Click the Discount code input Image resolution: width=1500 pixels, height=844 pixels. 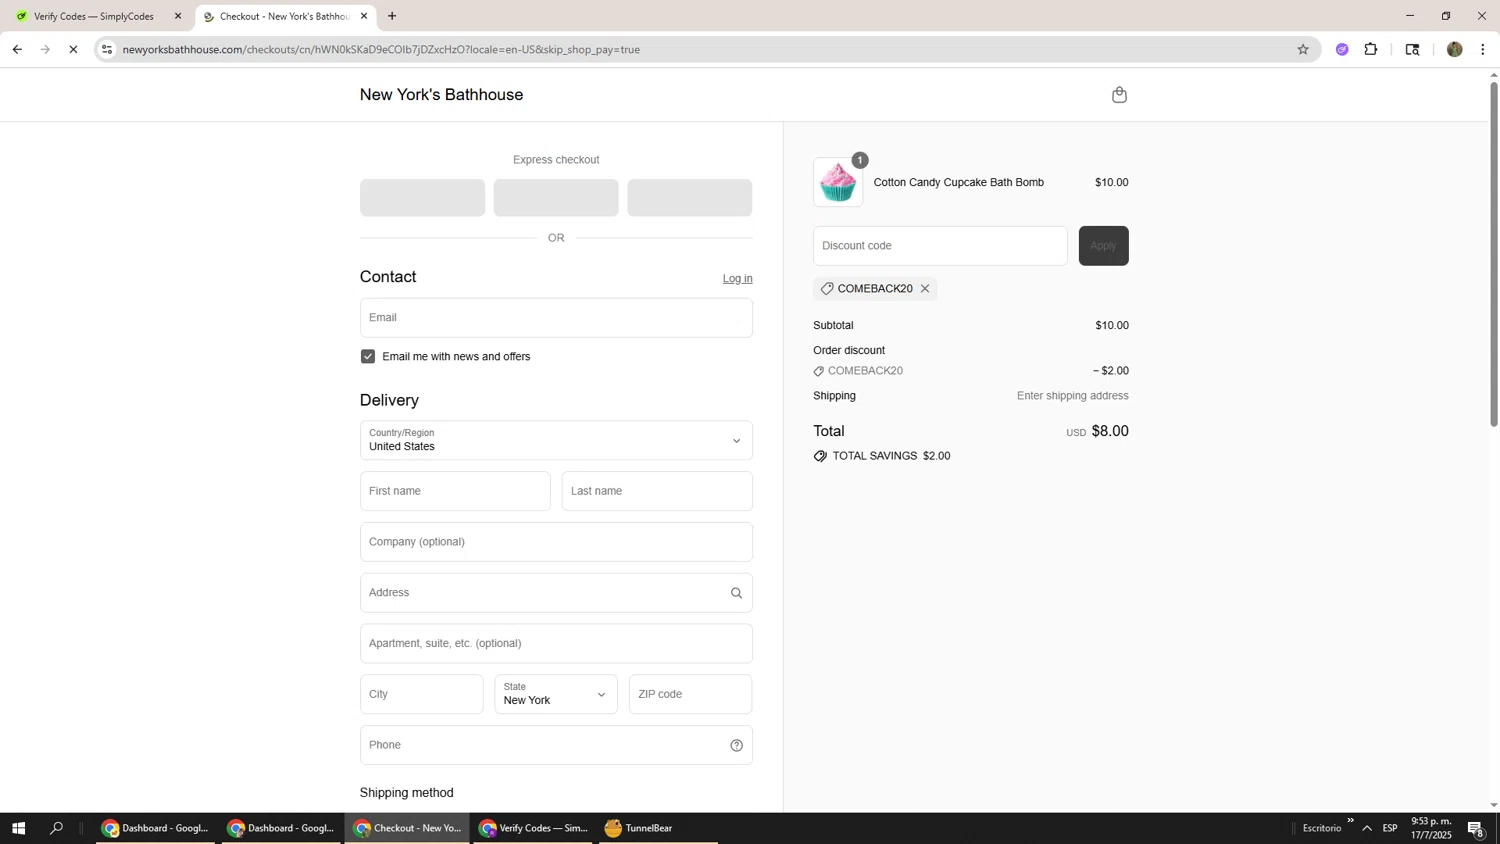pyautogui.click(x=940, y=246)
